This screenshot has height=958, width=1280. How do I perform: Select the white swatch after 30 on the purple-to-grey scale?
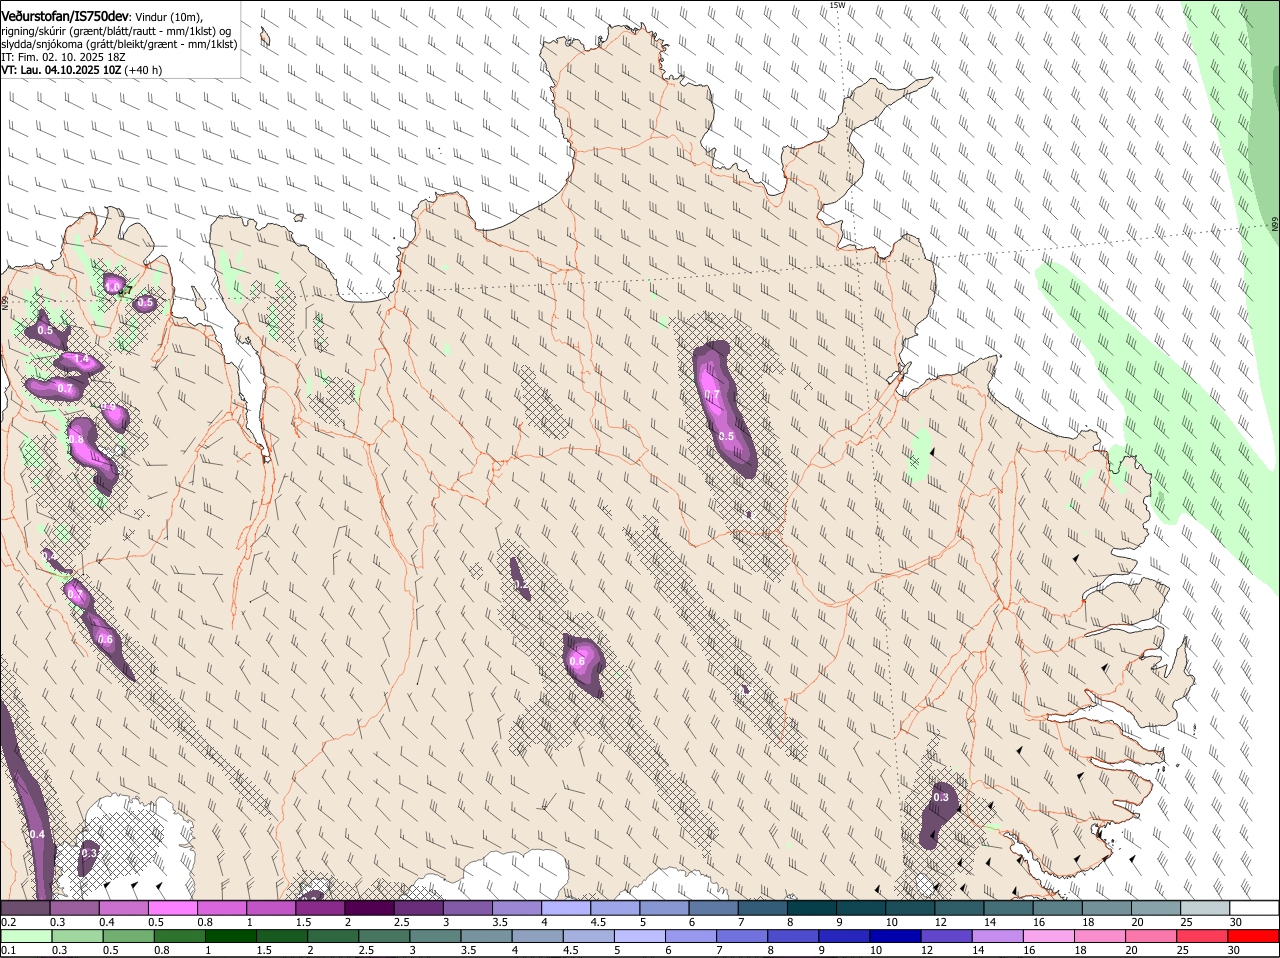pyautogui.click(x=1254, y=908)
